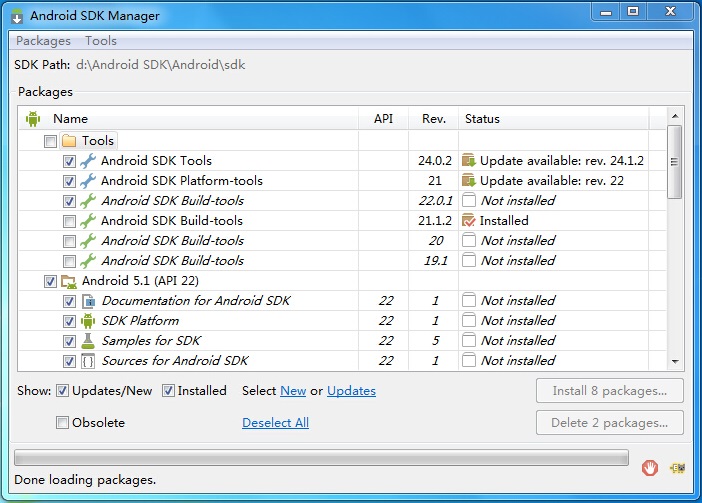The image size is (702, 503).
Task: Click the green wrench icon of Build-tools 22.0.1
Action: point(88,200)
